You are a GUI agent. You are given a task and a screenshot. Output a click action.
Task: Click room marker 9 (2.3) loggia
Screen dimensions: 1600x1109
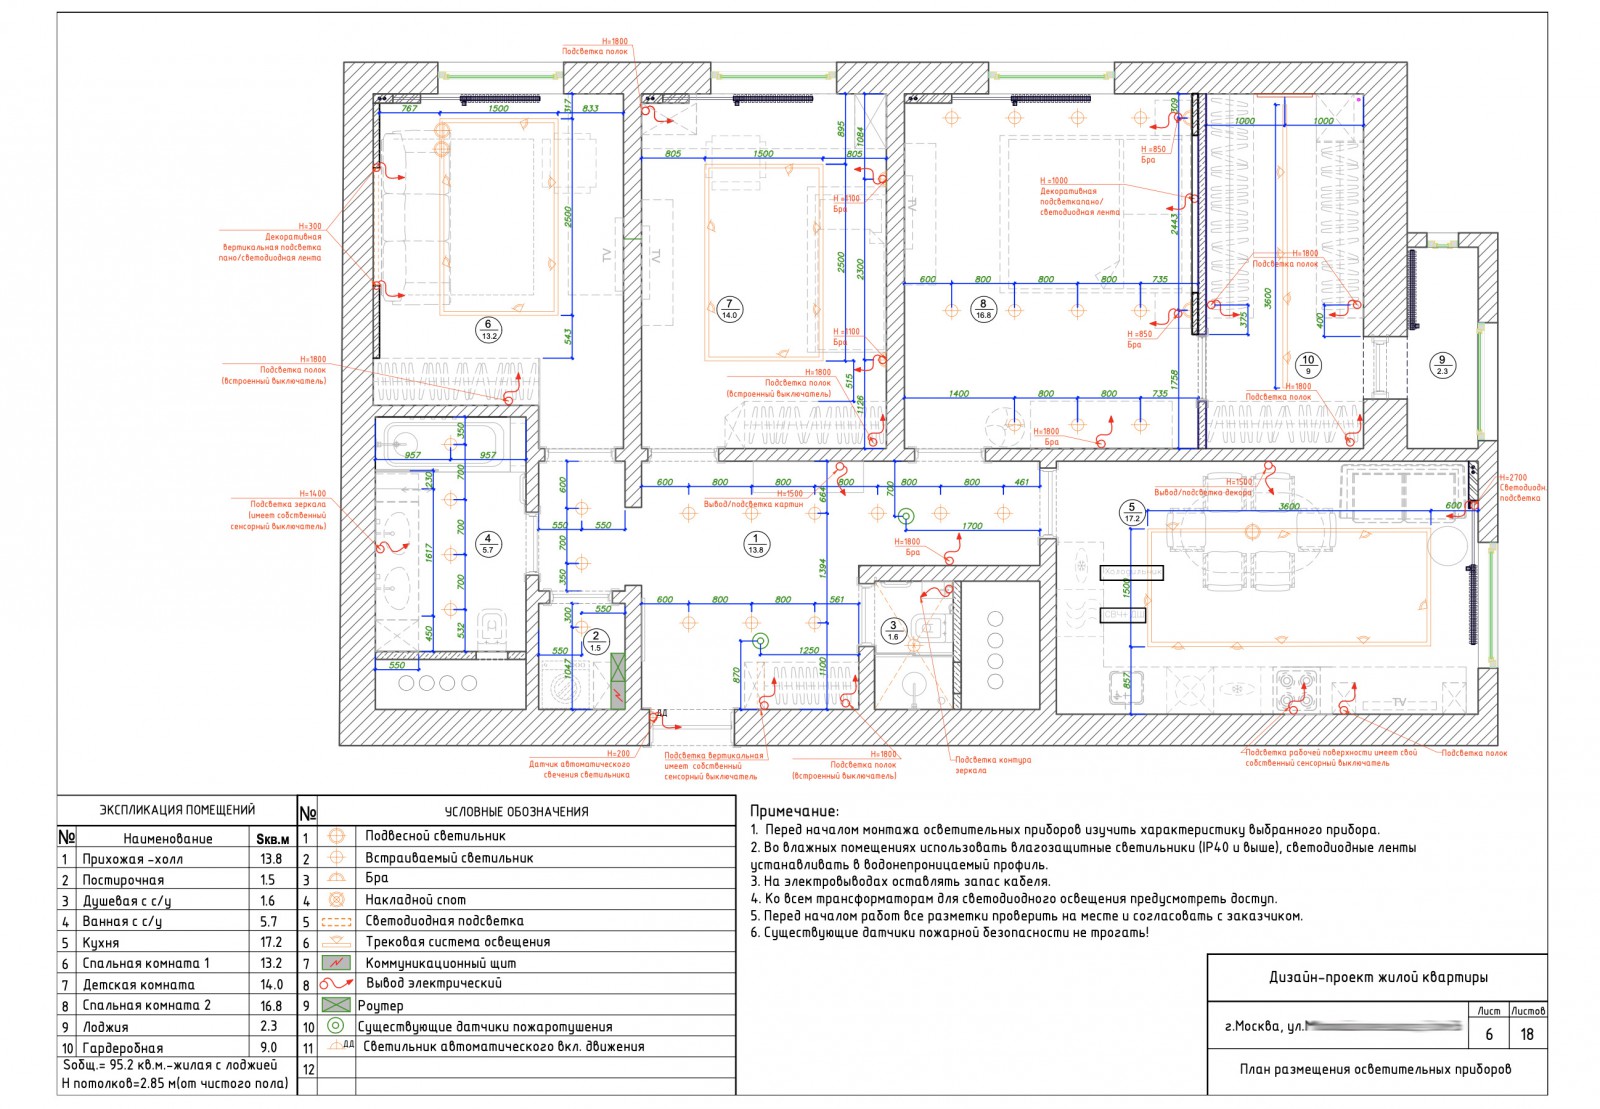(1442, 365)
